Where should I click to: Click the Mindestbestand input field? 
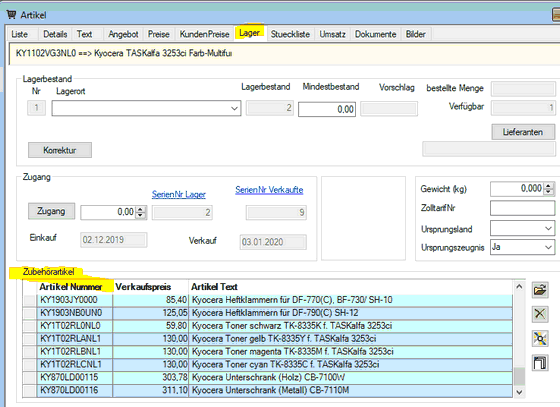[x=327, y=109]
